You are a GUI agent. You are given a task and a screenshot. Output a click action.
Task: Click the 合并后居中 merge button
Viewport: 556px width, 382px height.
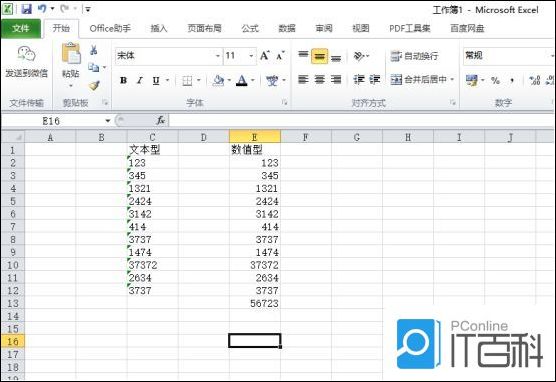[418, 79]
